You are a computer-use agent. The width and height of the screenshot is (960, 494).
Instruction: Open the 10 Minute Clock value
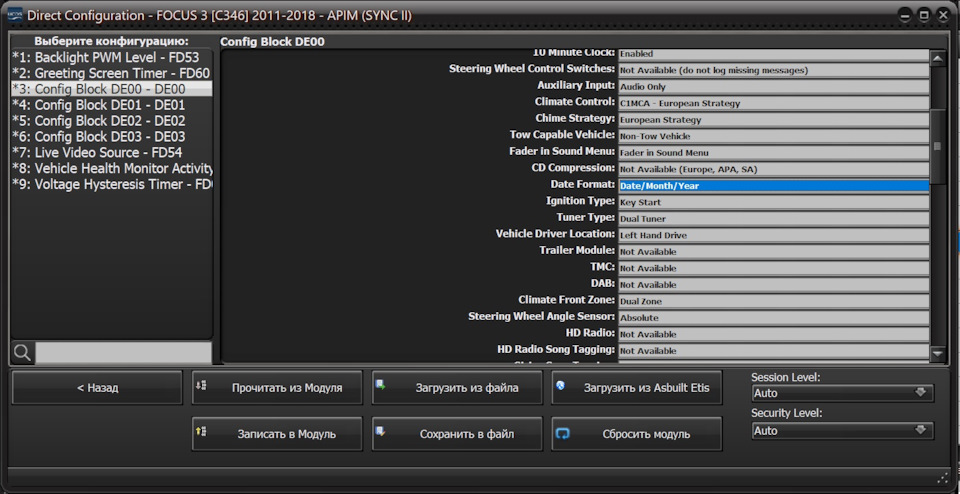(x=773, y=54)
